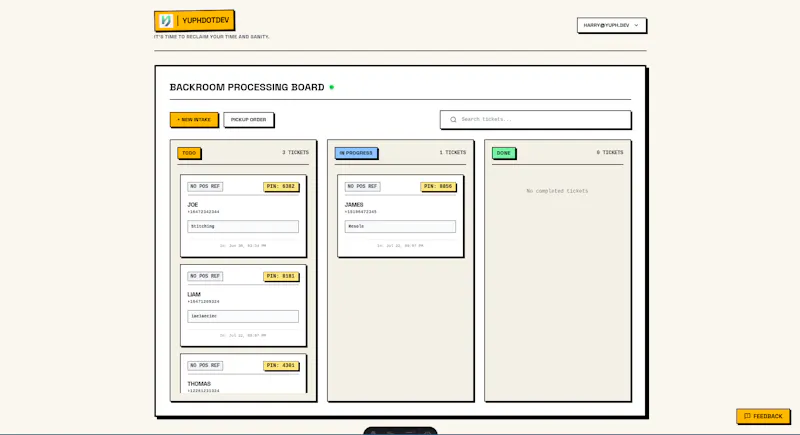Screen dimensions: 800x435
Task: Click the 1 Tickets count in In Progress
Action: [453, 152]
